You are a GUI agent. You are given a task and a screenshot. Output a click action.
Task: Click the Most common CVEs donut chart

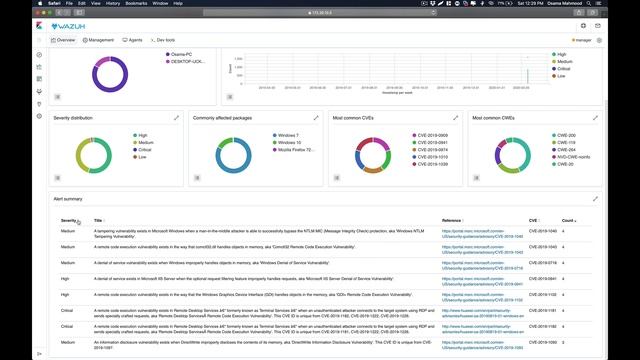point(373,155)
